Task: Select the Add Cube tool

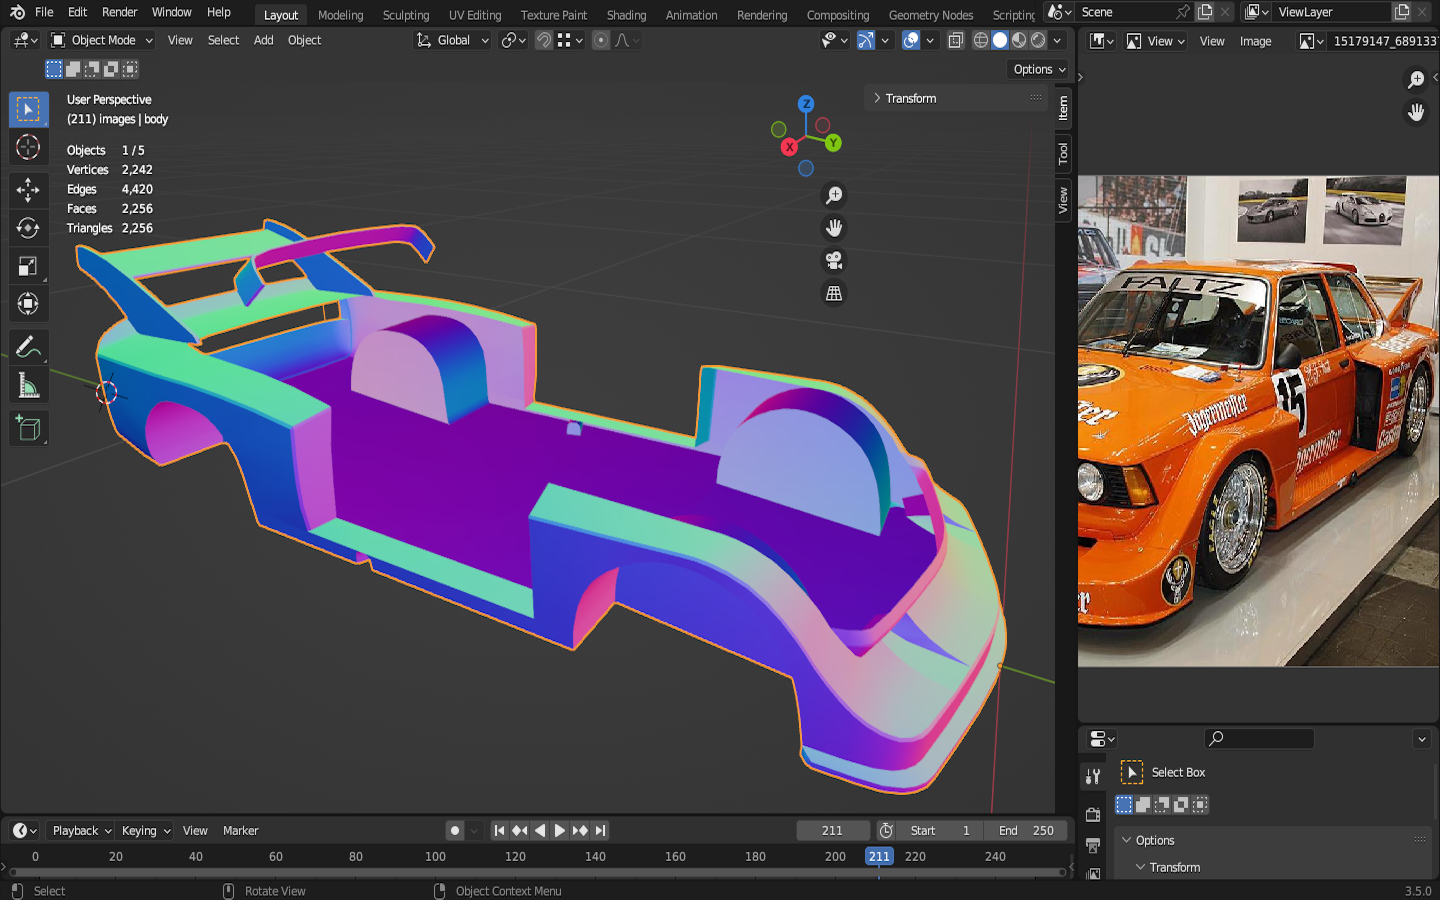Action: click(x=28, y=428)
